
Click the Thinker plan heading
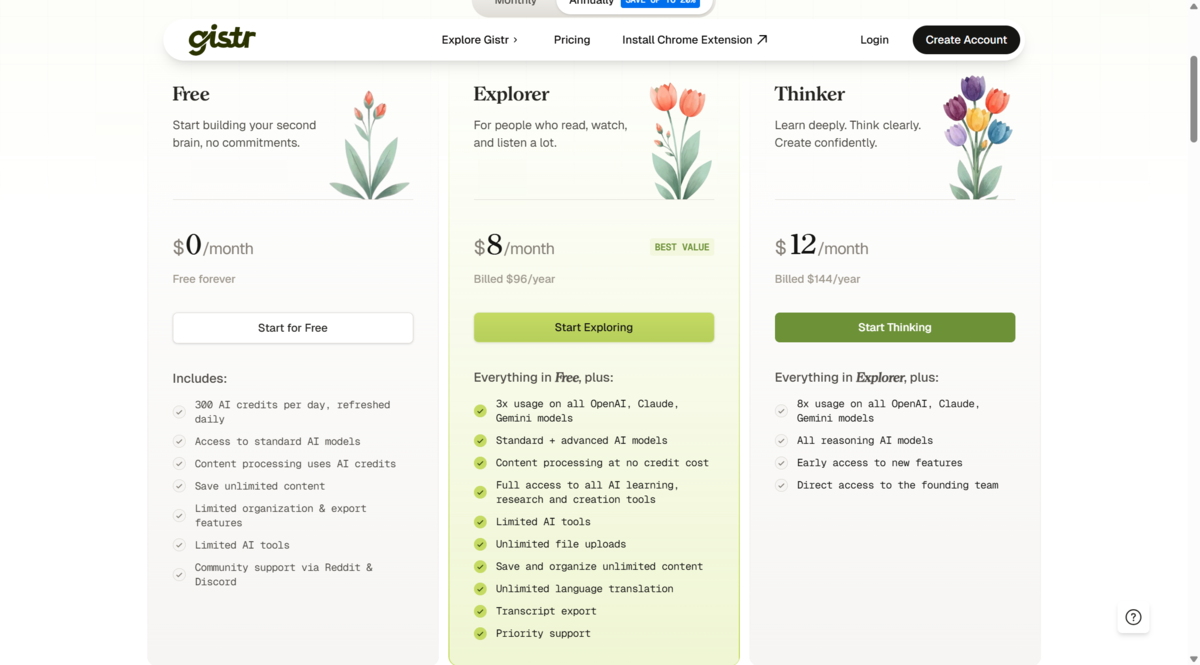810,94
